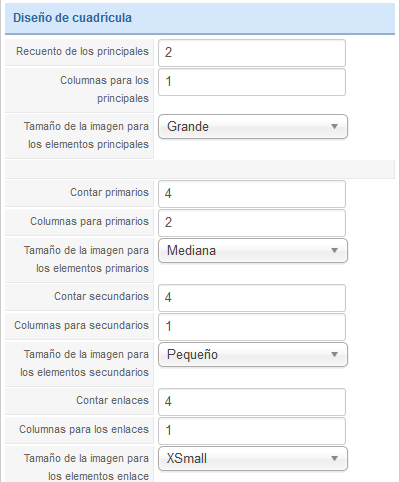The height and width of the screenshot is (482, 400).
Task: Click the Columnas para los enlaces field
Action: click(252, 431)
